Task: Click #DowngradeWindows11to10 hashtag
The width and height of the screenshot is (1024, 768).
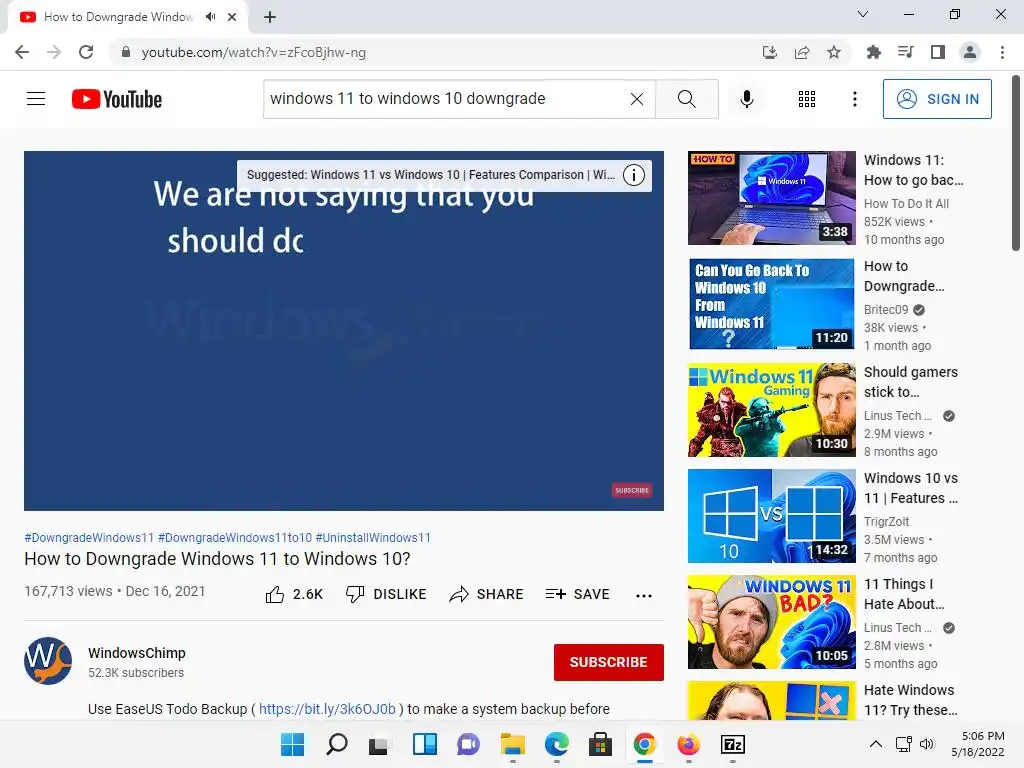Action: tap(235, 537)
